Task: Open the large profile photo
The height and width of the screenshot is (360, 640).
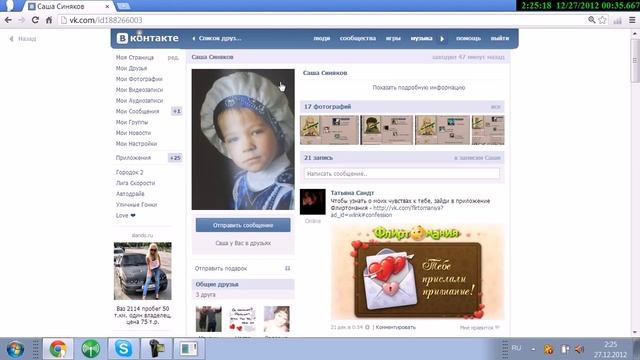Action: click(x=243, y=139)
